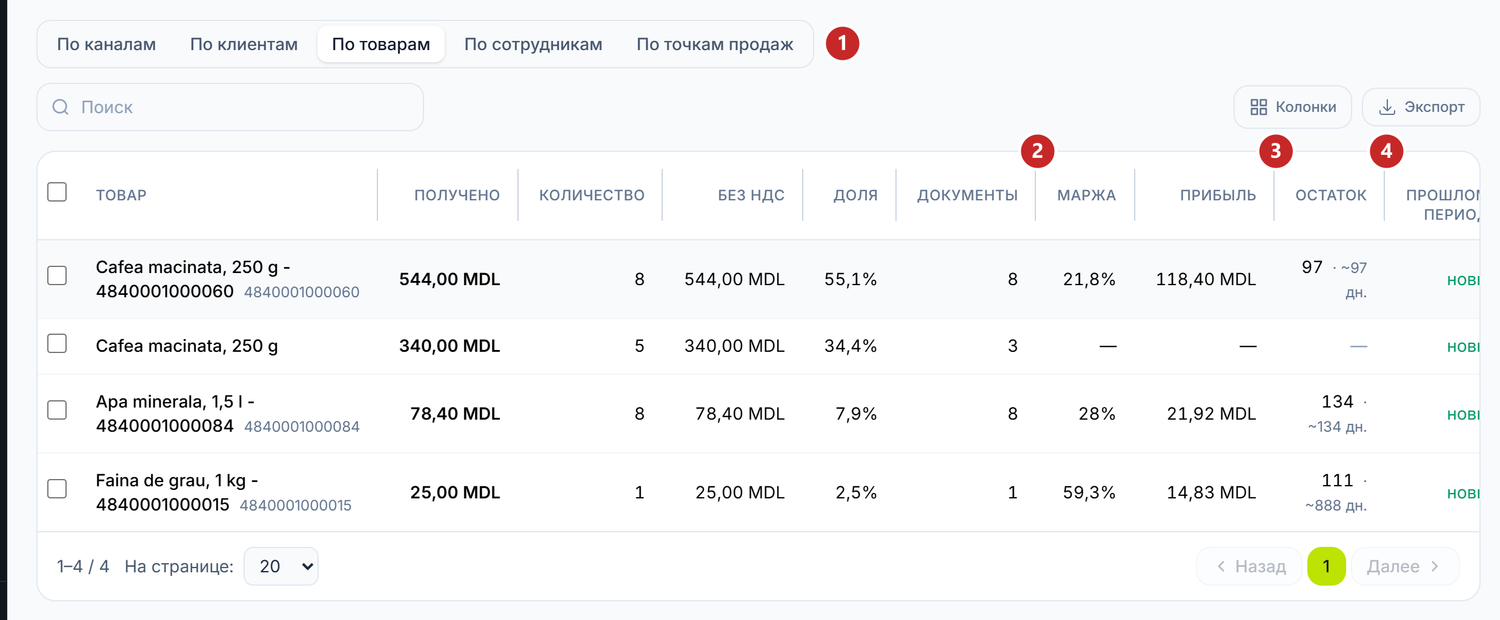Click the stock value 134 · ~134 дн.
Screen dimensions: 1500x620
(x=1337, y=413)
